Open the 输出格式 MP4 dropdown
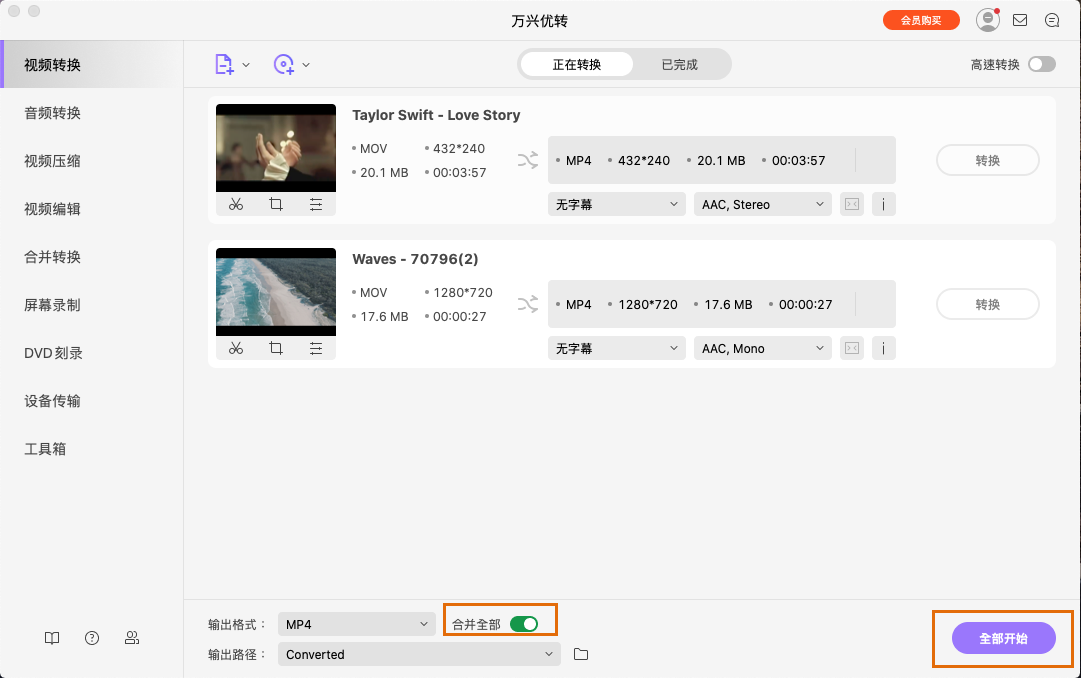The width and height of the screenshot is (1081, 678). pos(356,623)
